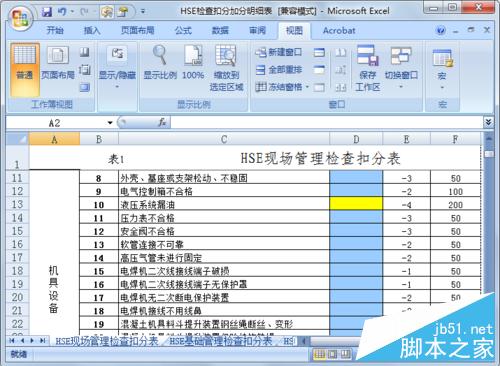Go to first sheet navigation arrow

[12, 340]
